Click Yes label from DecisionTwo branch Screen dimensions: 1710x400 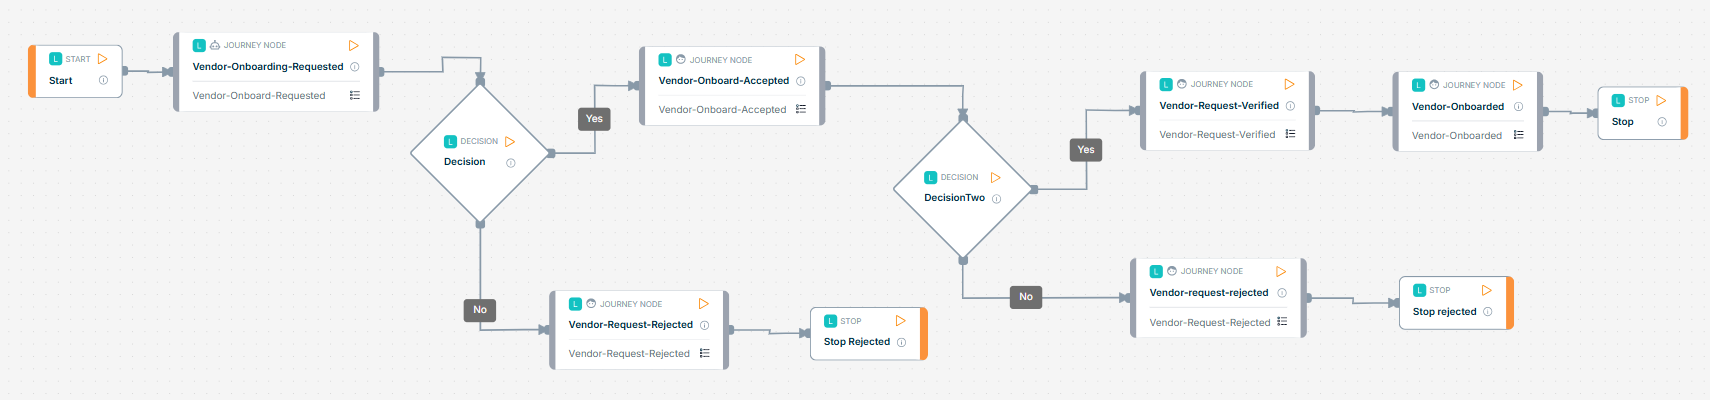[1086, 150]
